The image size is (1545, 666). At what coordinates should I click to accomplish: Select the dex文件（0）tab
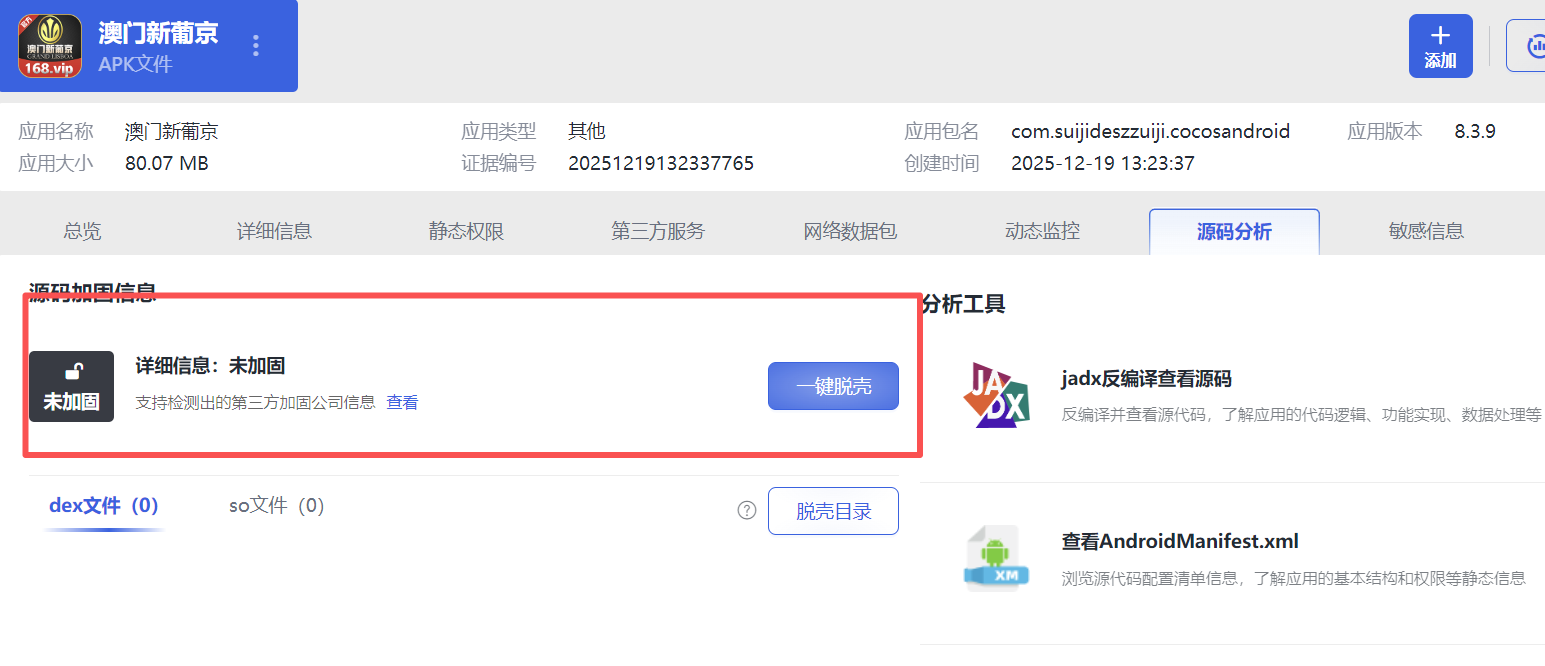tap(104, 506)
